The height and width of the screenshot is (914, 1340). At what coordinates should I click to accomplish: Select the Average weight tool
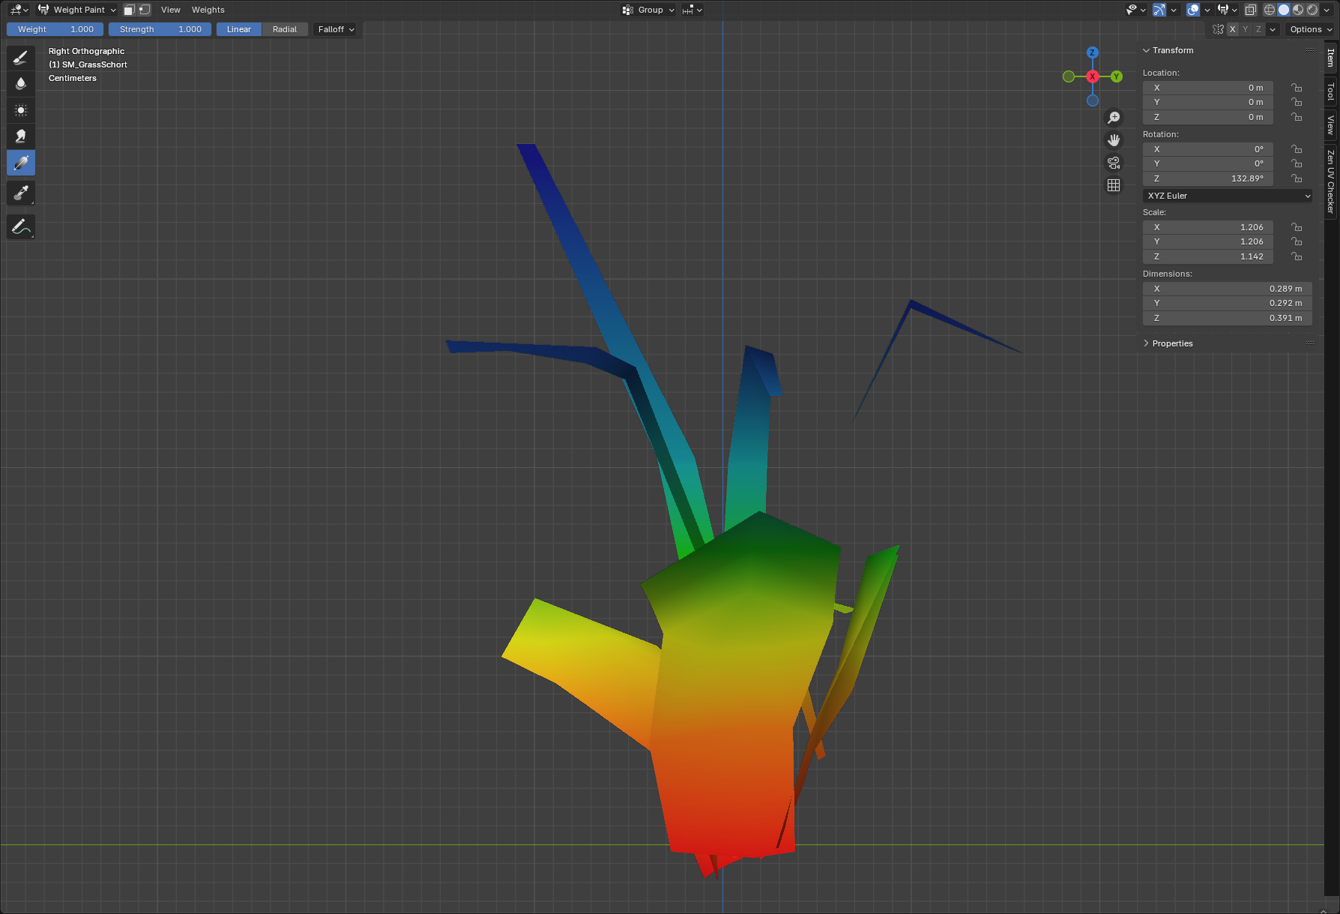click(x=20, y=110)
